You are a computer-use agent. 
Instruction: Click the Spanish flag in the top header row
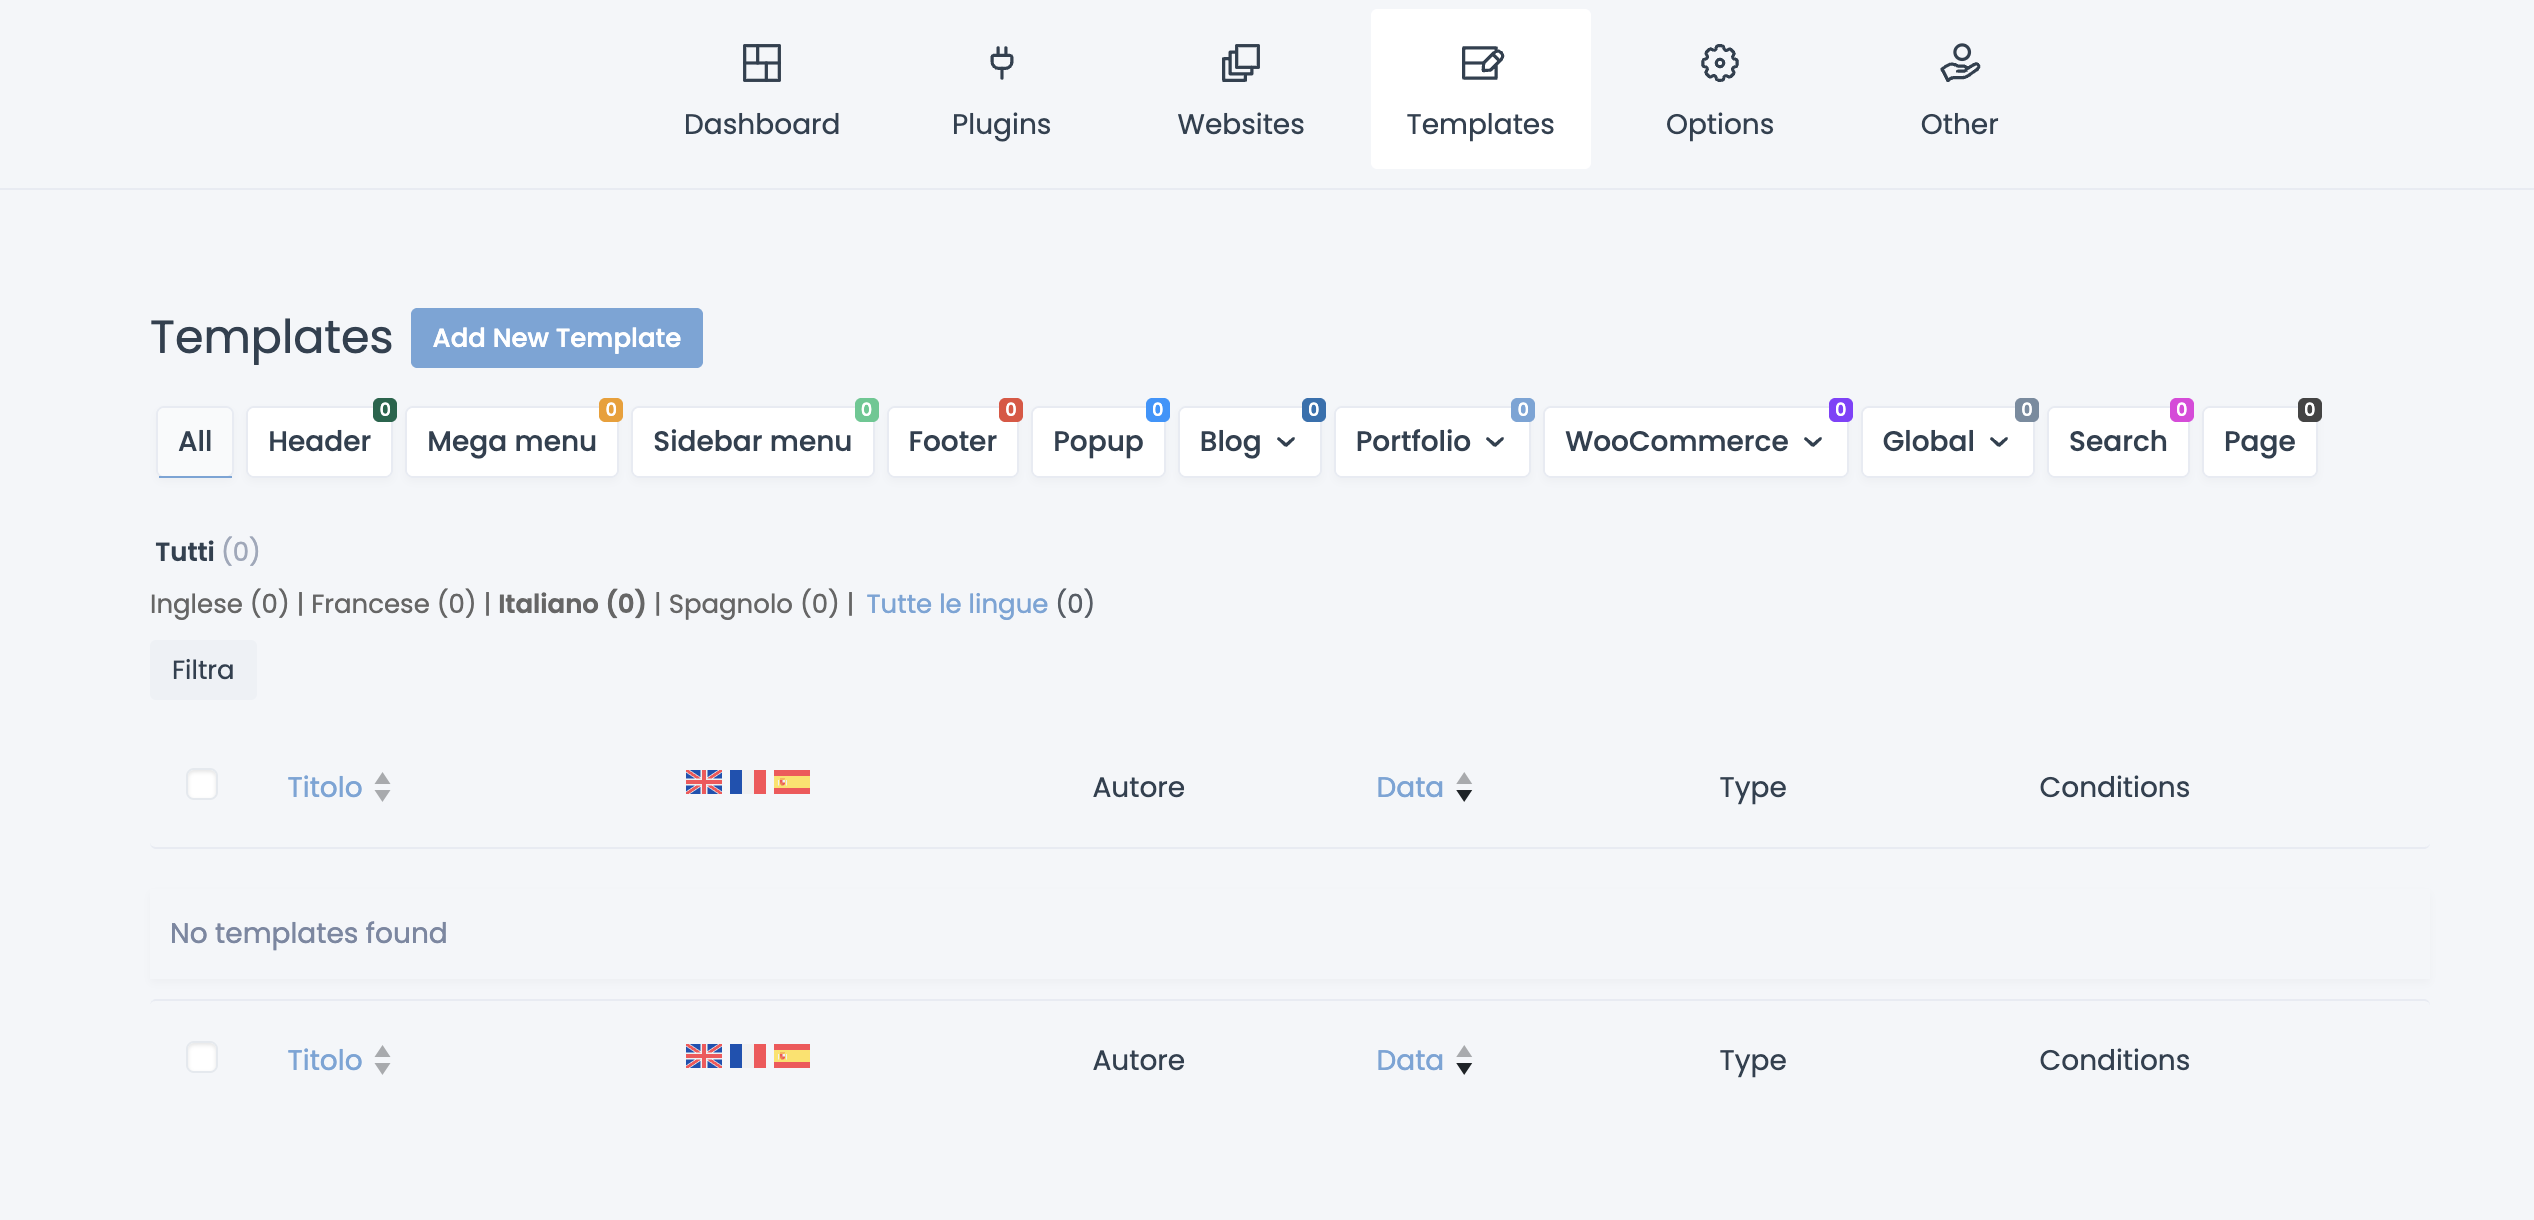pos(791,782)
